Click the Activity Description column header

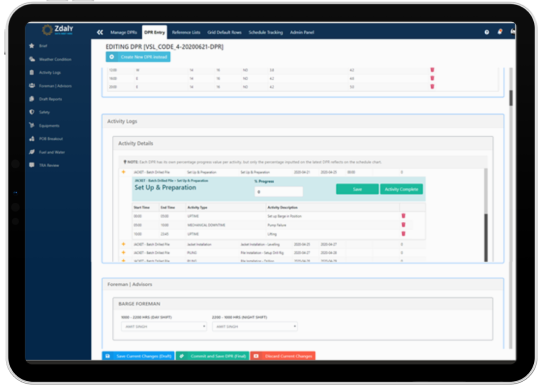pos(283,207)
